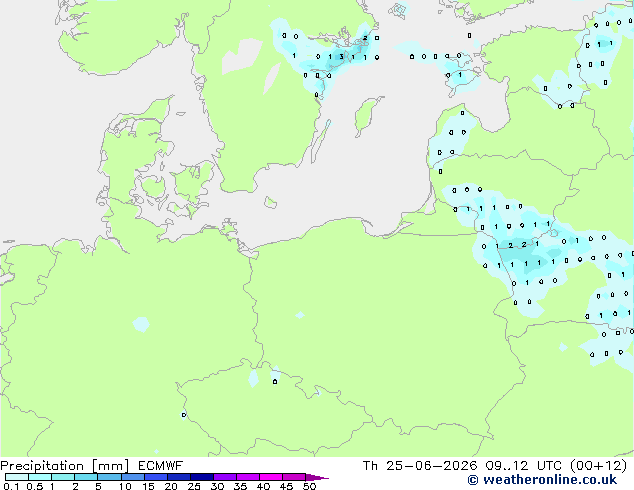Pick the legend swatch between 20 and 25
The image size is (634, 490).
click(x=179, y=477)
